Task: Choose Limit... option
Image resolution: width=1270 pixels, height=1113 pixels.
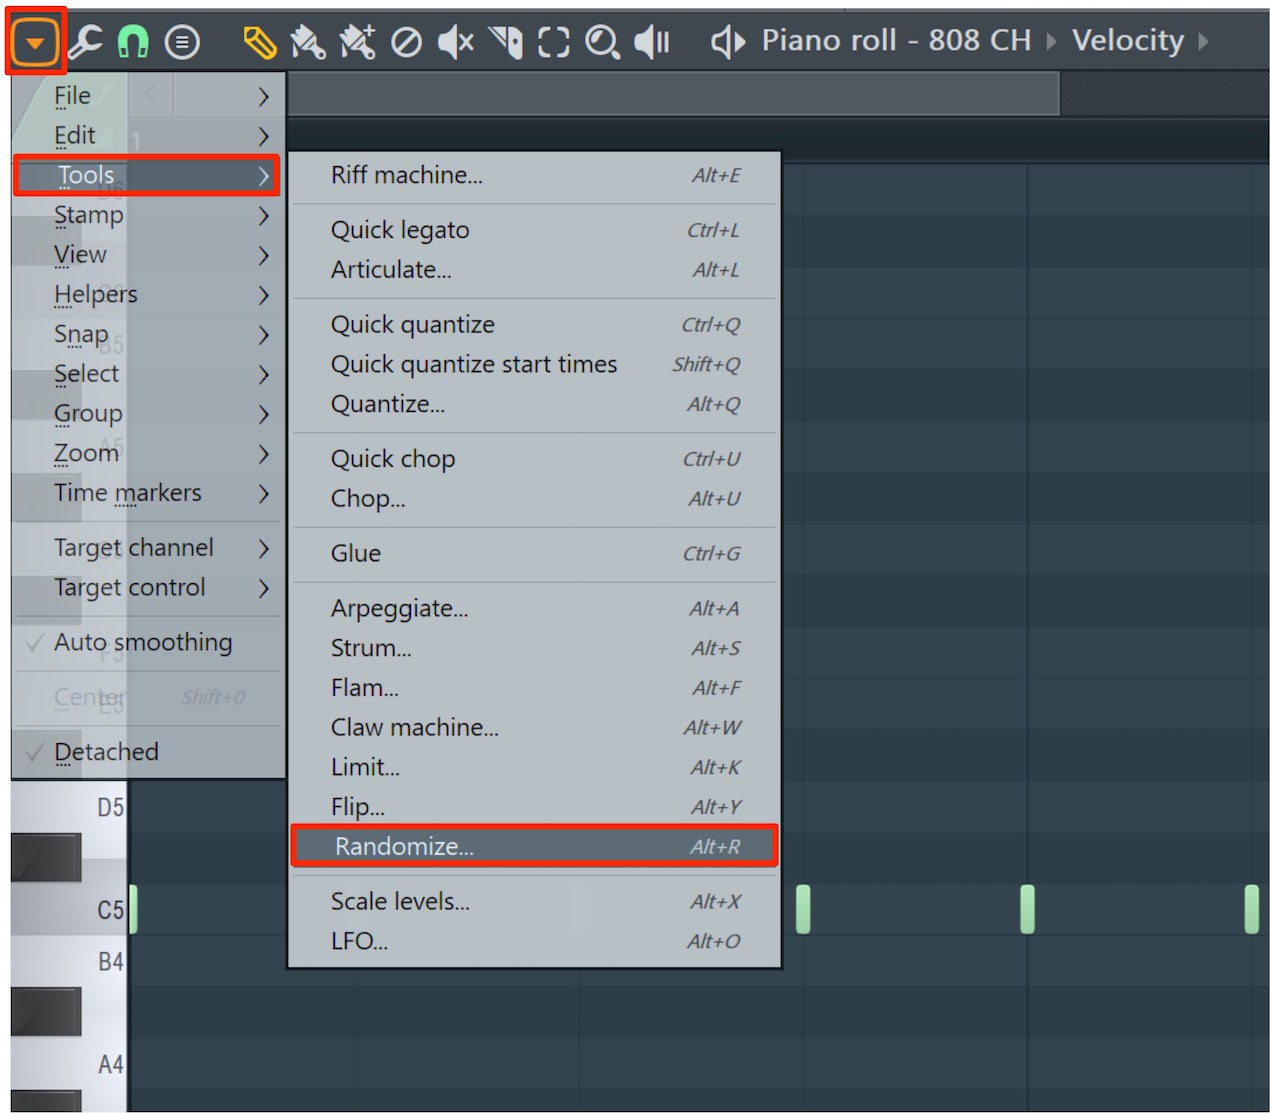Action: pyautogui.click(x=535, y=768)
